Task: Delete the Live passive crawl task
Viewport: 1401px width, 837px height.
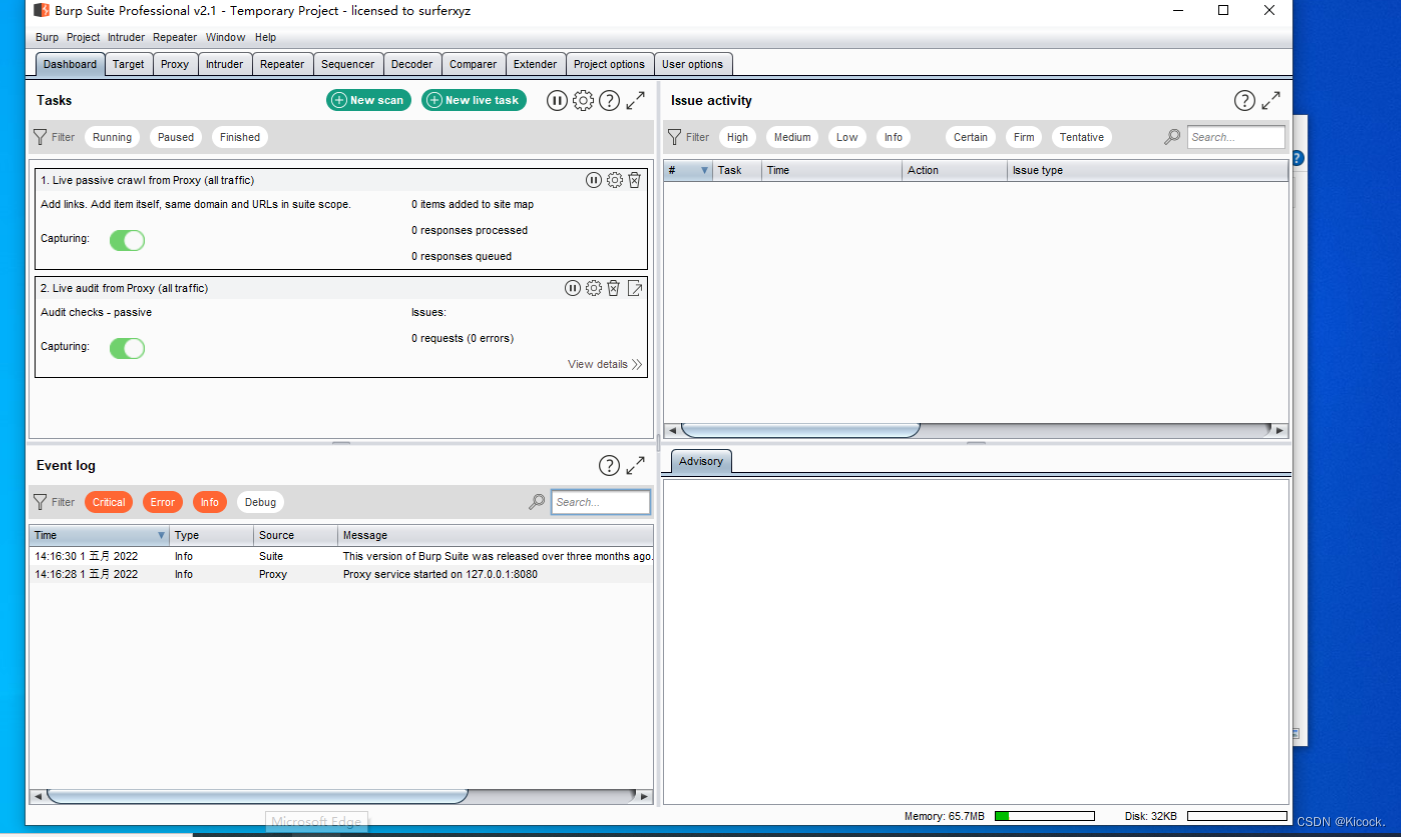Action: [634, 180]
